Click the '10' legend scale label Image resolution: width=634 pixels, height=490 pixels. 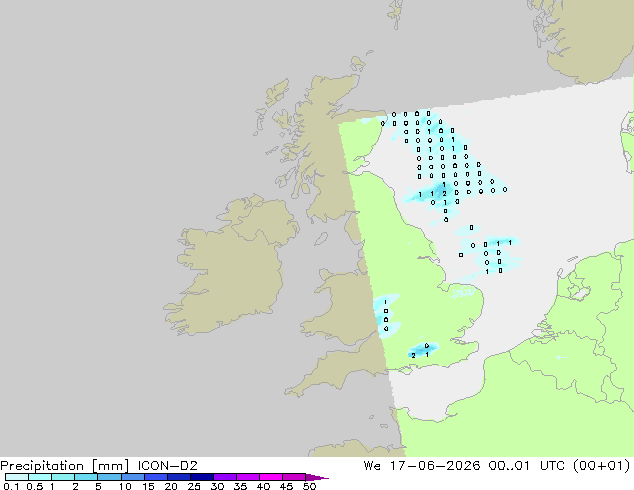(x=125, y=486)
